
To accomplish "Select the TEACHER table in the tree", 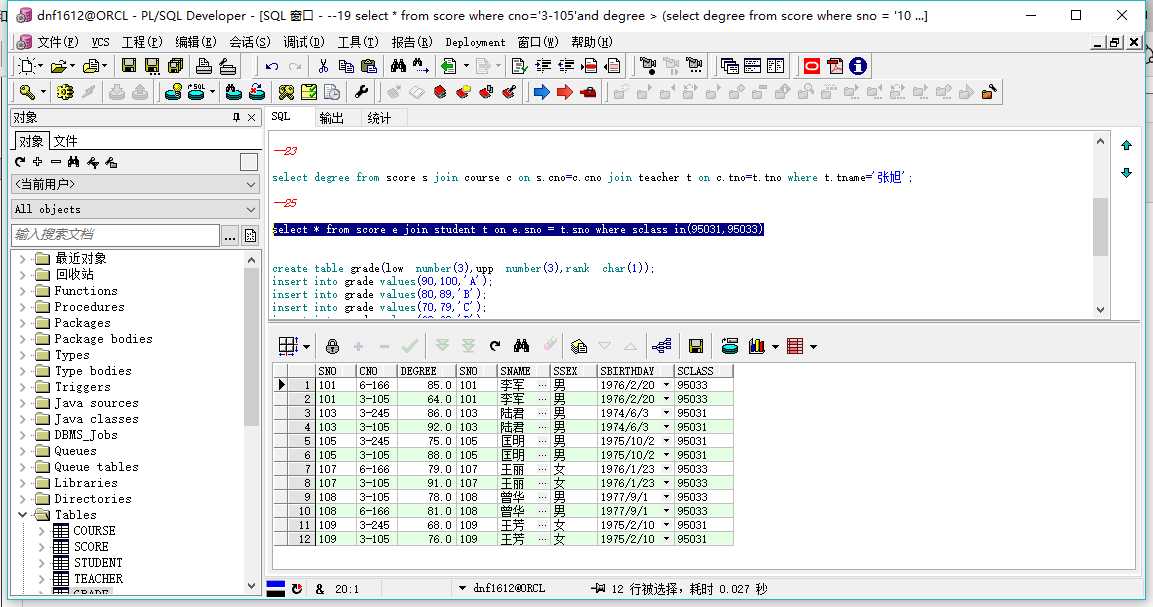I will point(99,579).
